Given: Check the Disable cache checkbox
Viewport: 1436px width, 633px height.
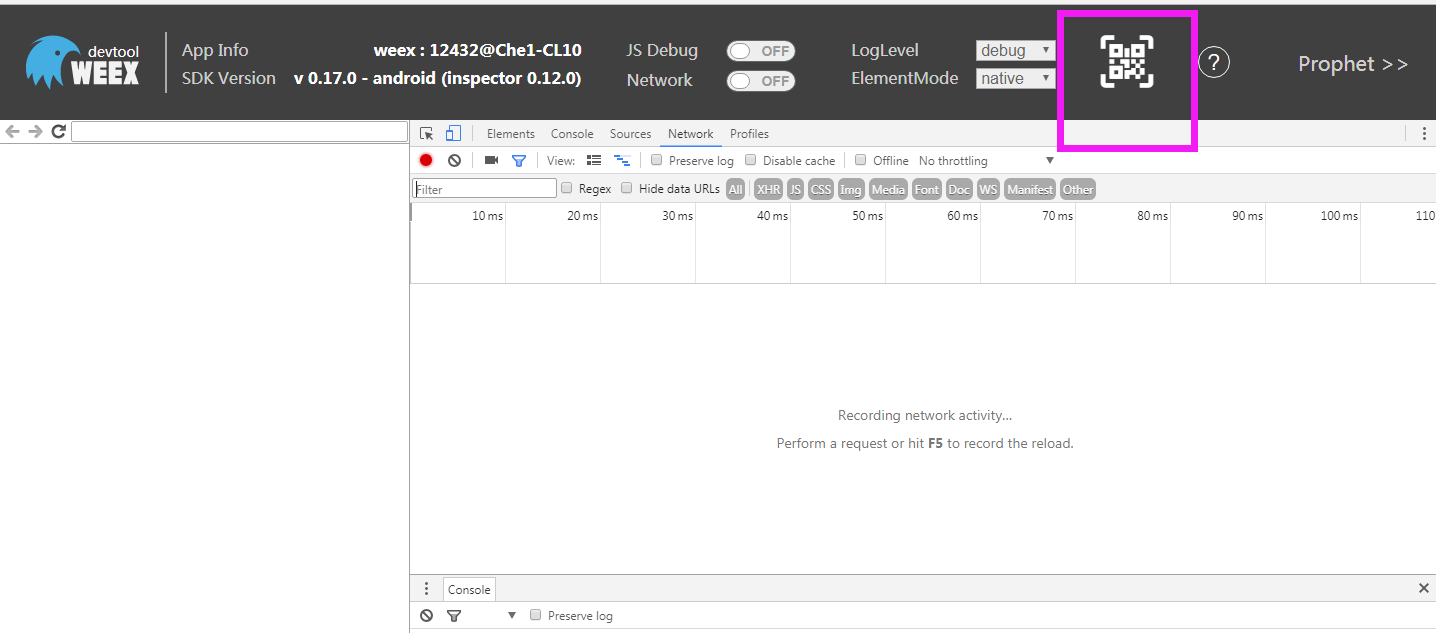Looking at the screenshot, I should [751, 160].
